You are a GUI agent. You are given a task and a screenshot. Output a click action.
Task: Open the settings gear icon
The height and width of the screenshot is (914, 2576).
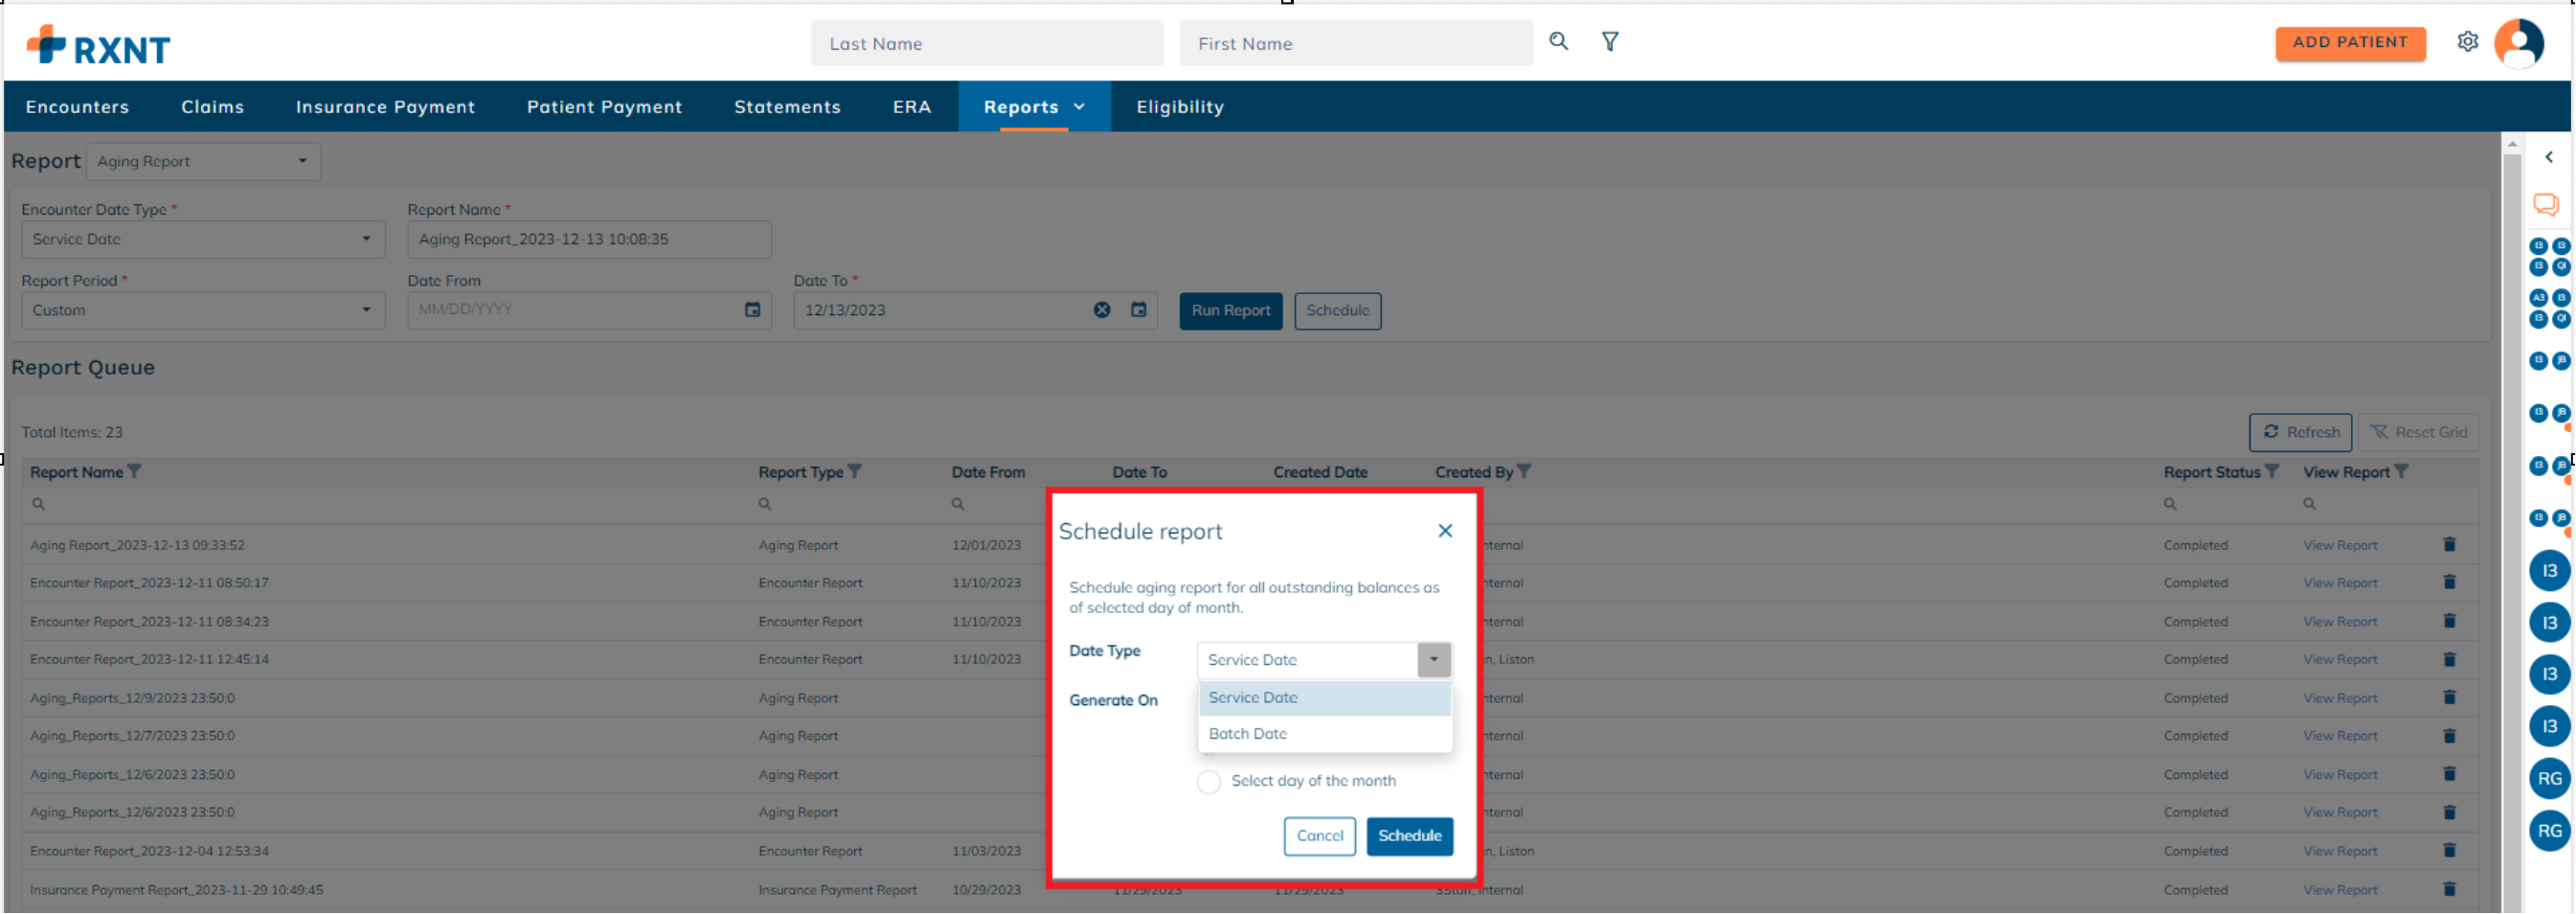click(2467, 42)
